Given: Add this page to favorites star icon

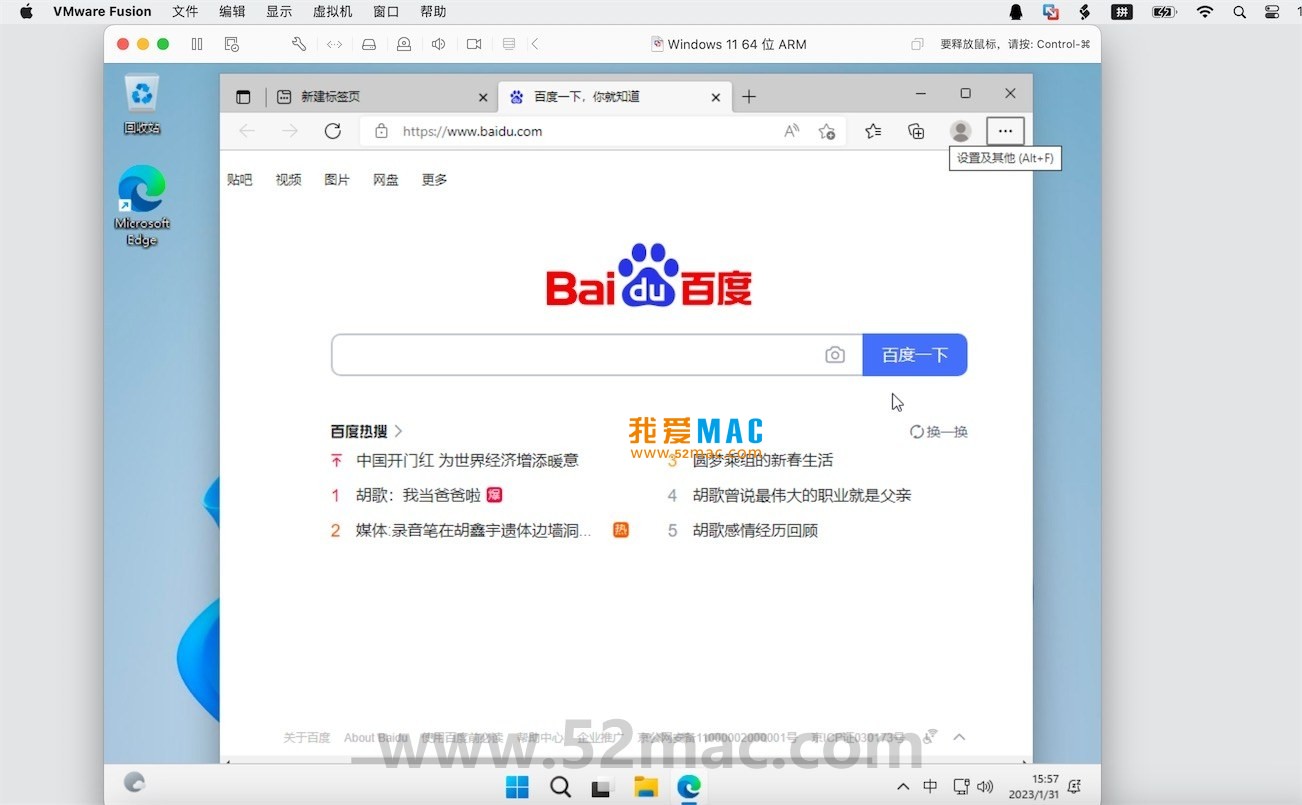Looking at the screenshot, I should [826, 131].
